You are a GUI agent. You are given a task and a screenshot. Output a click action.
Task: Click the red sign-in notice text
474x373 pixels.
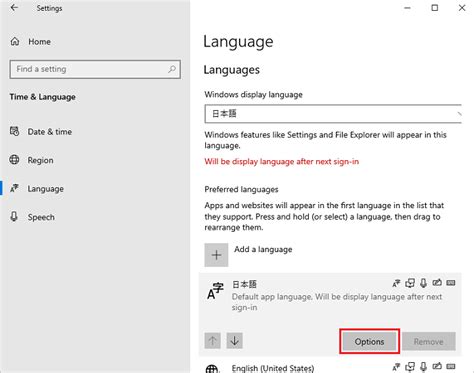click(x=282, y=162)
